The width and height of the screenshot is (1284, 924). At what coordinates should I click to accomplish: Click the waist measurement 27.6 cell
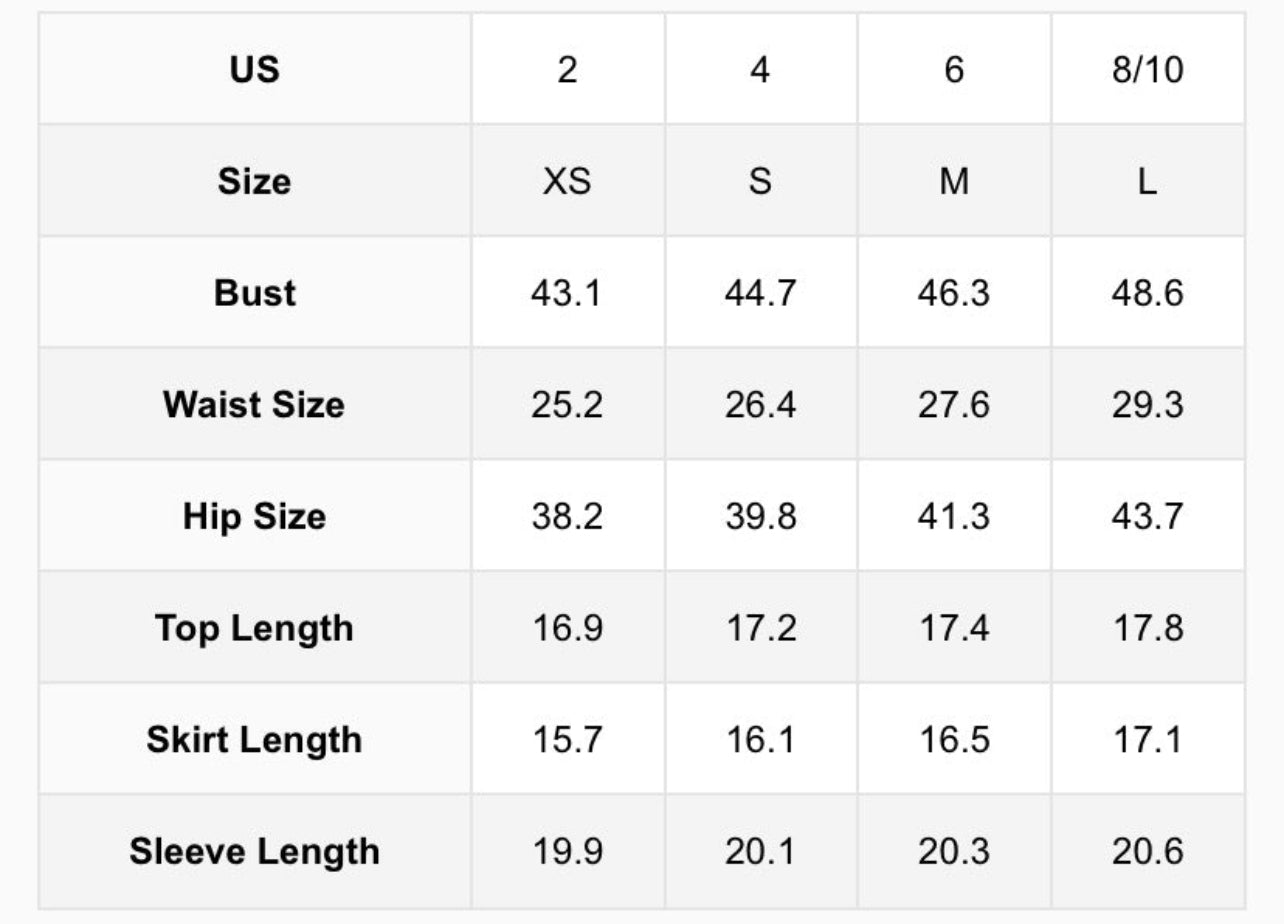[954, 405]
